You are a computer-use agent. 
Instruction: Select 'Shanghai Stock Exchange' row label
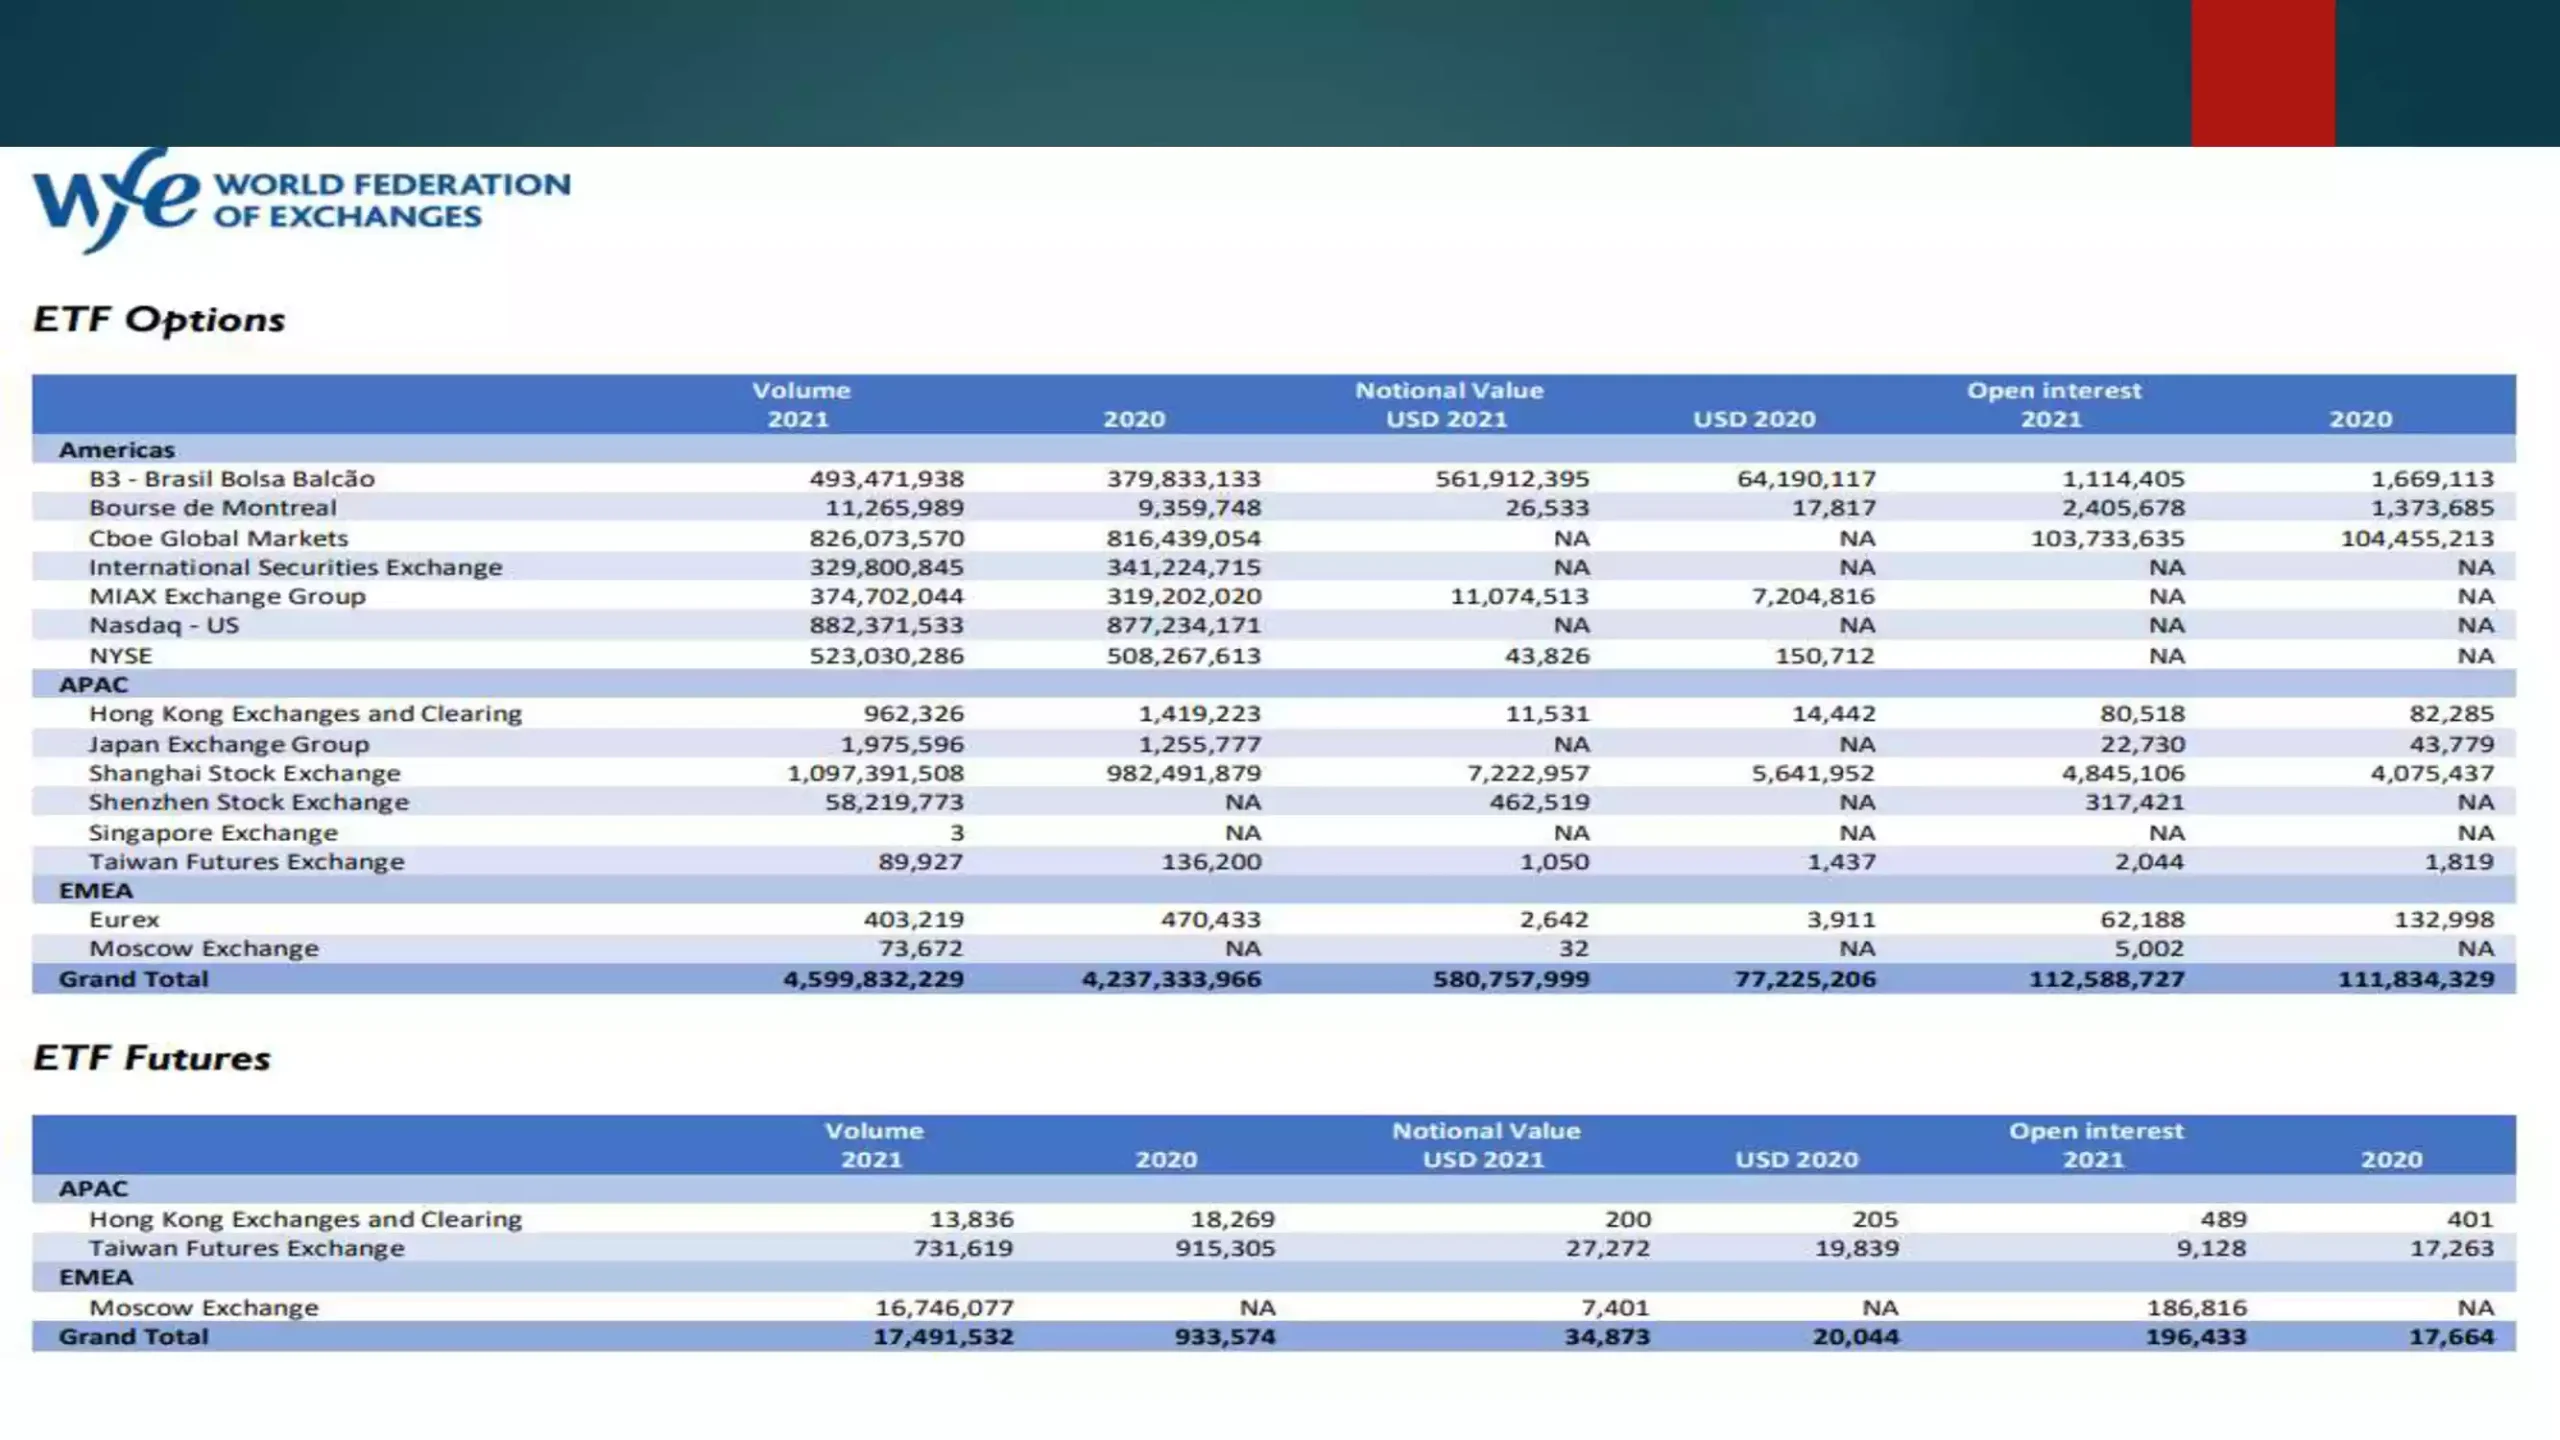[x=245, y=773]
